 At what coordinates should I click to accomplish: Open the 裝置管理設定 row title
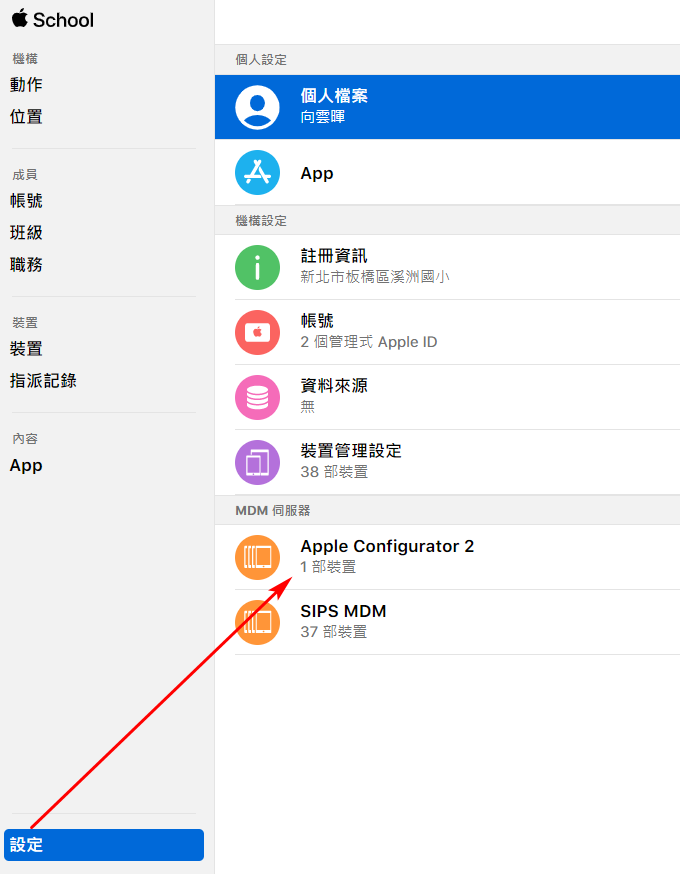coord(351,450)
